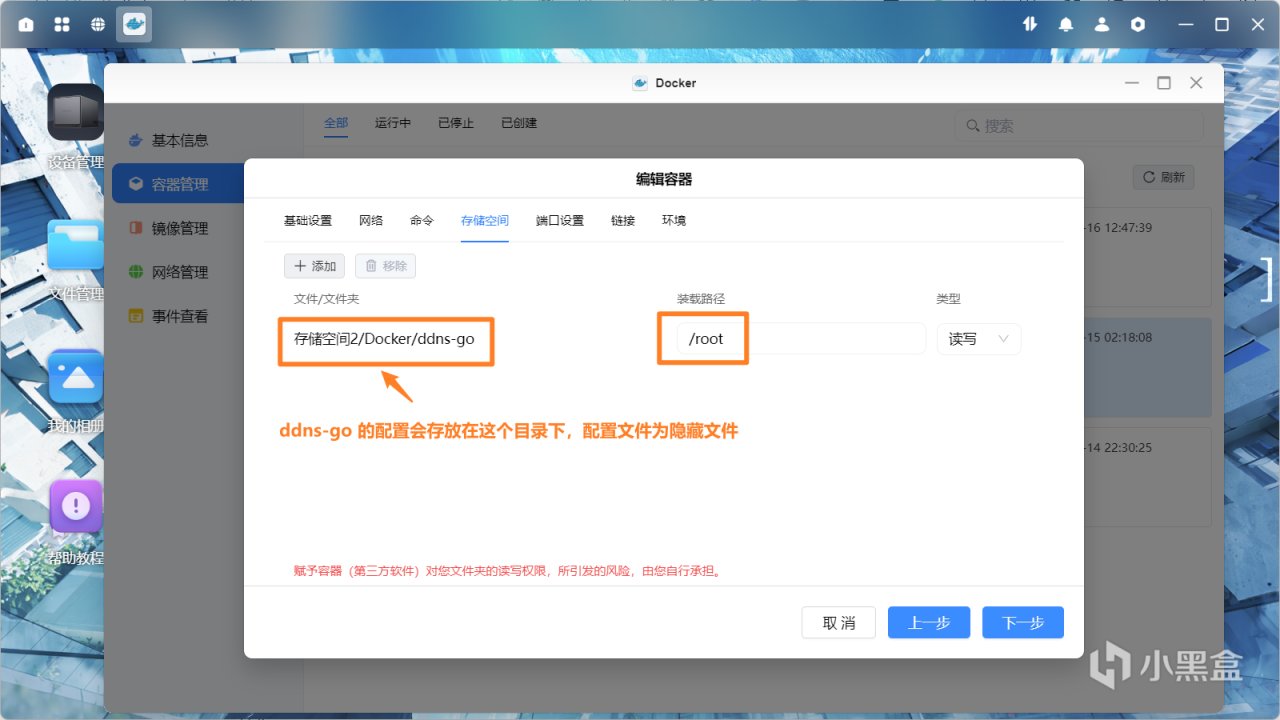
Task: Click the hexagon settings icon in top bar
Action: click(1138, 24)
